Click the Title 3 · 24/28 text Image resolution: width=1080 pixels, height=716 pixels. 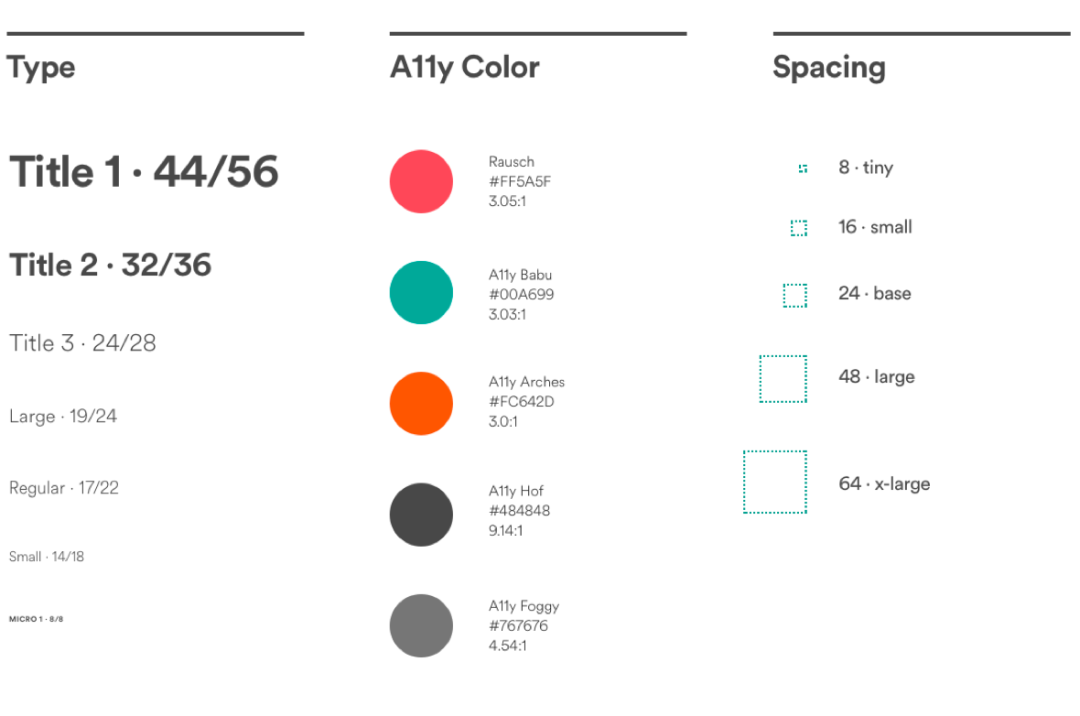click(83, 343)
